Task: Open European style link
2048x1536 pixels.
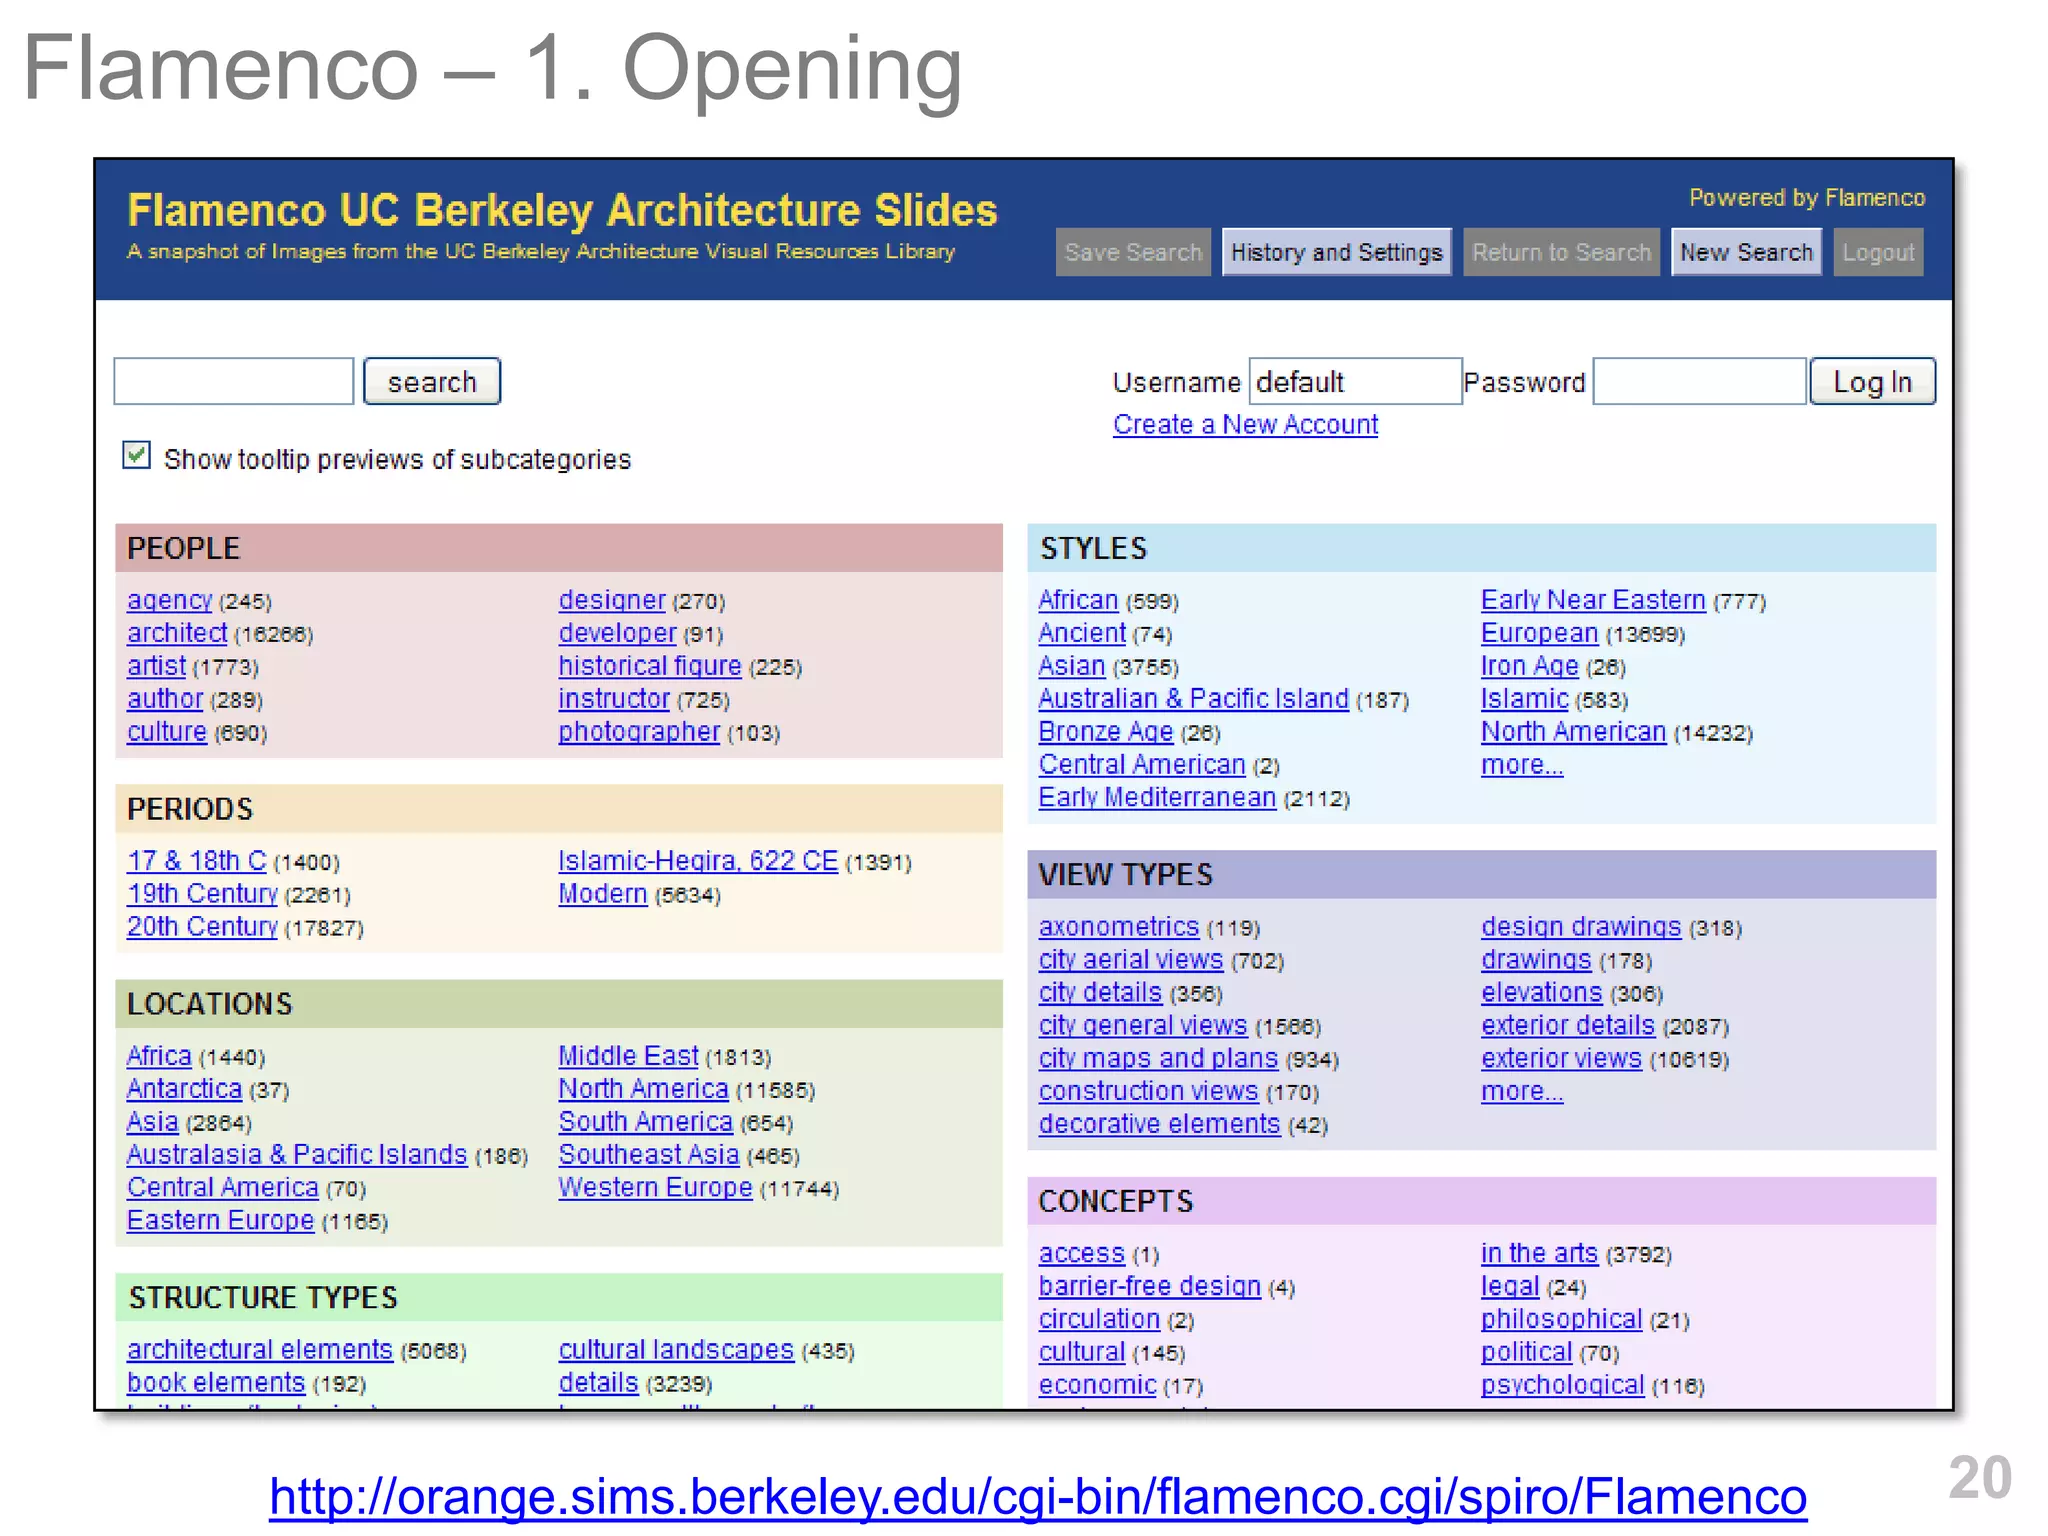Action: [1540, 633]
